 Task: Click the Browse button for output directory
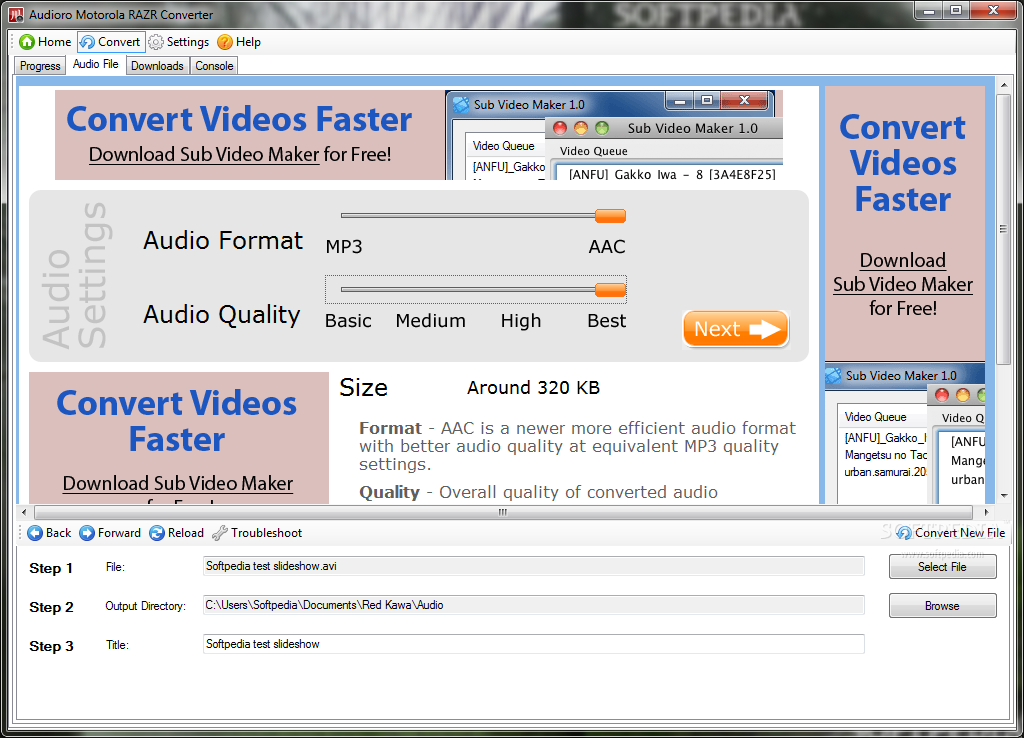tap(942, 605)
